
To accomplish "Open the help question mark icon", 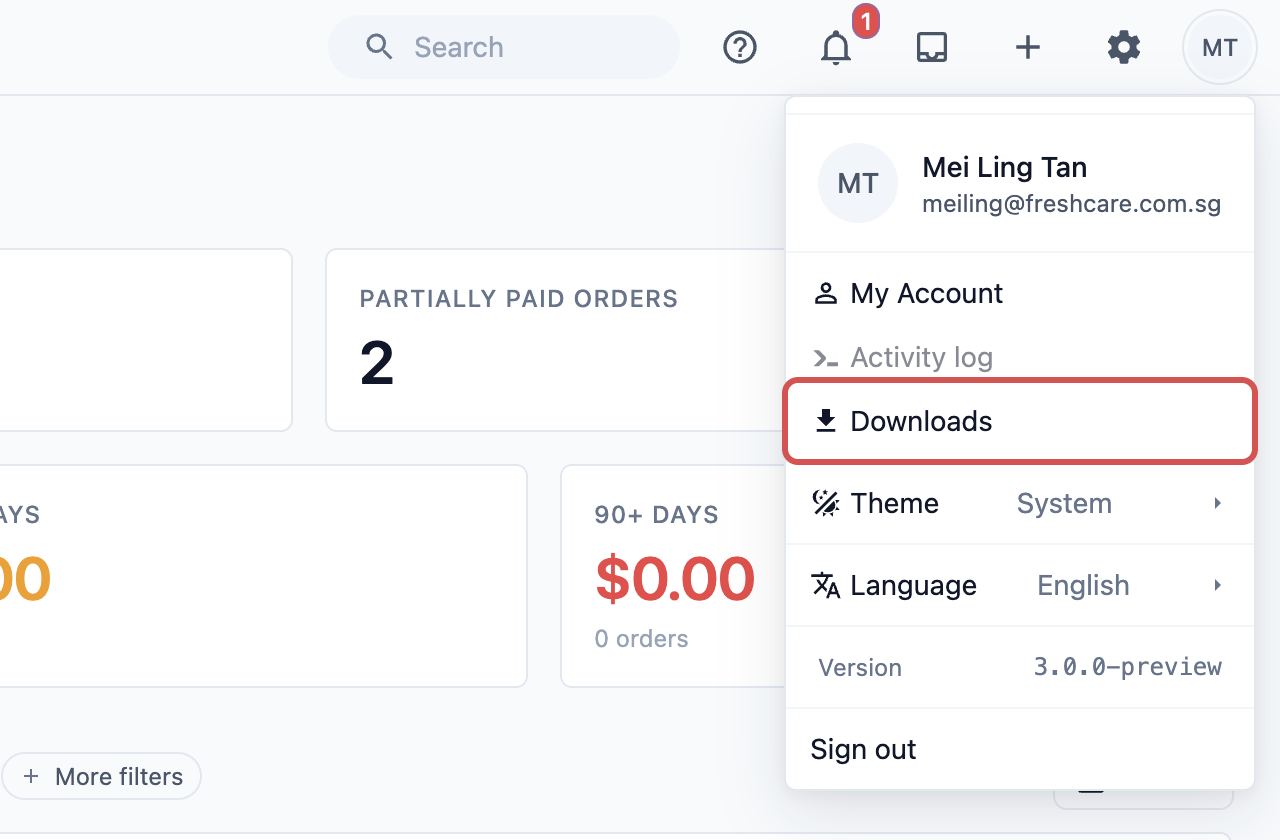I will coord(740,47).
